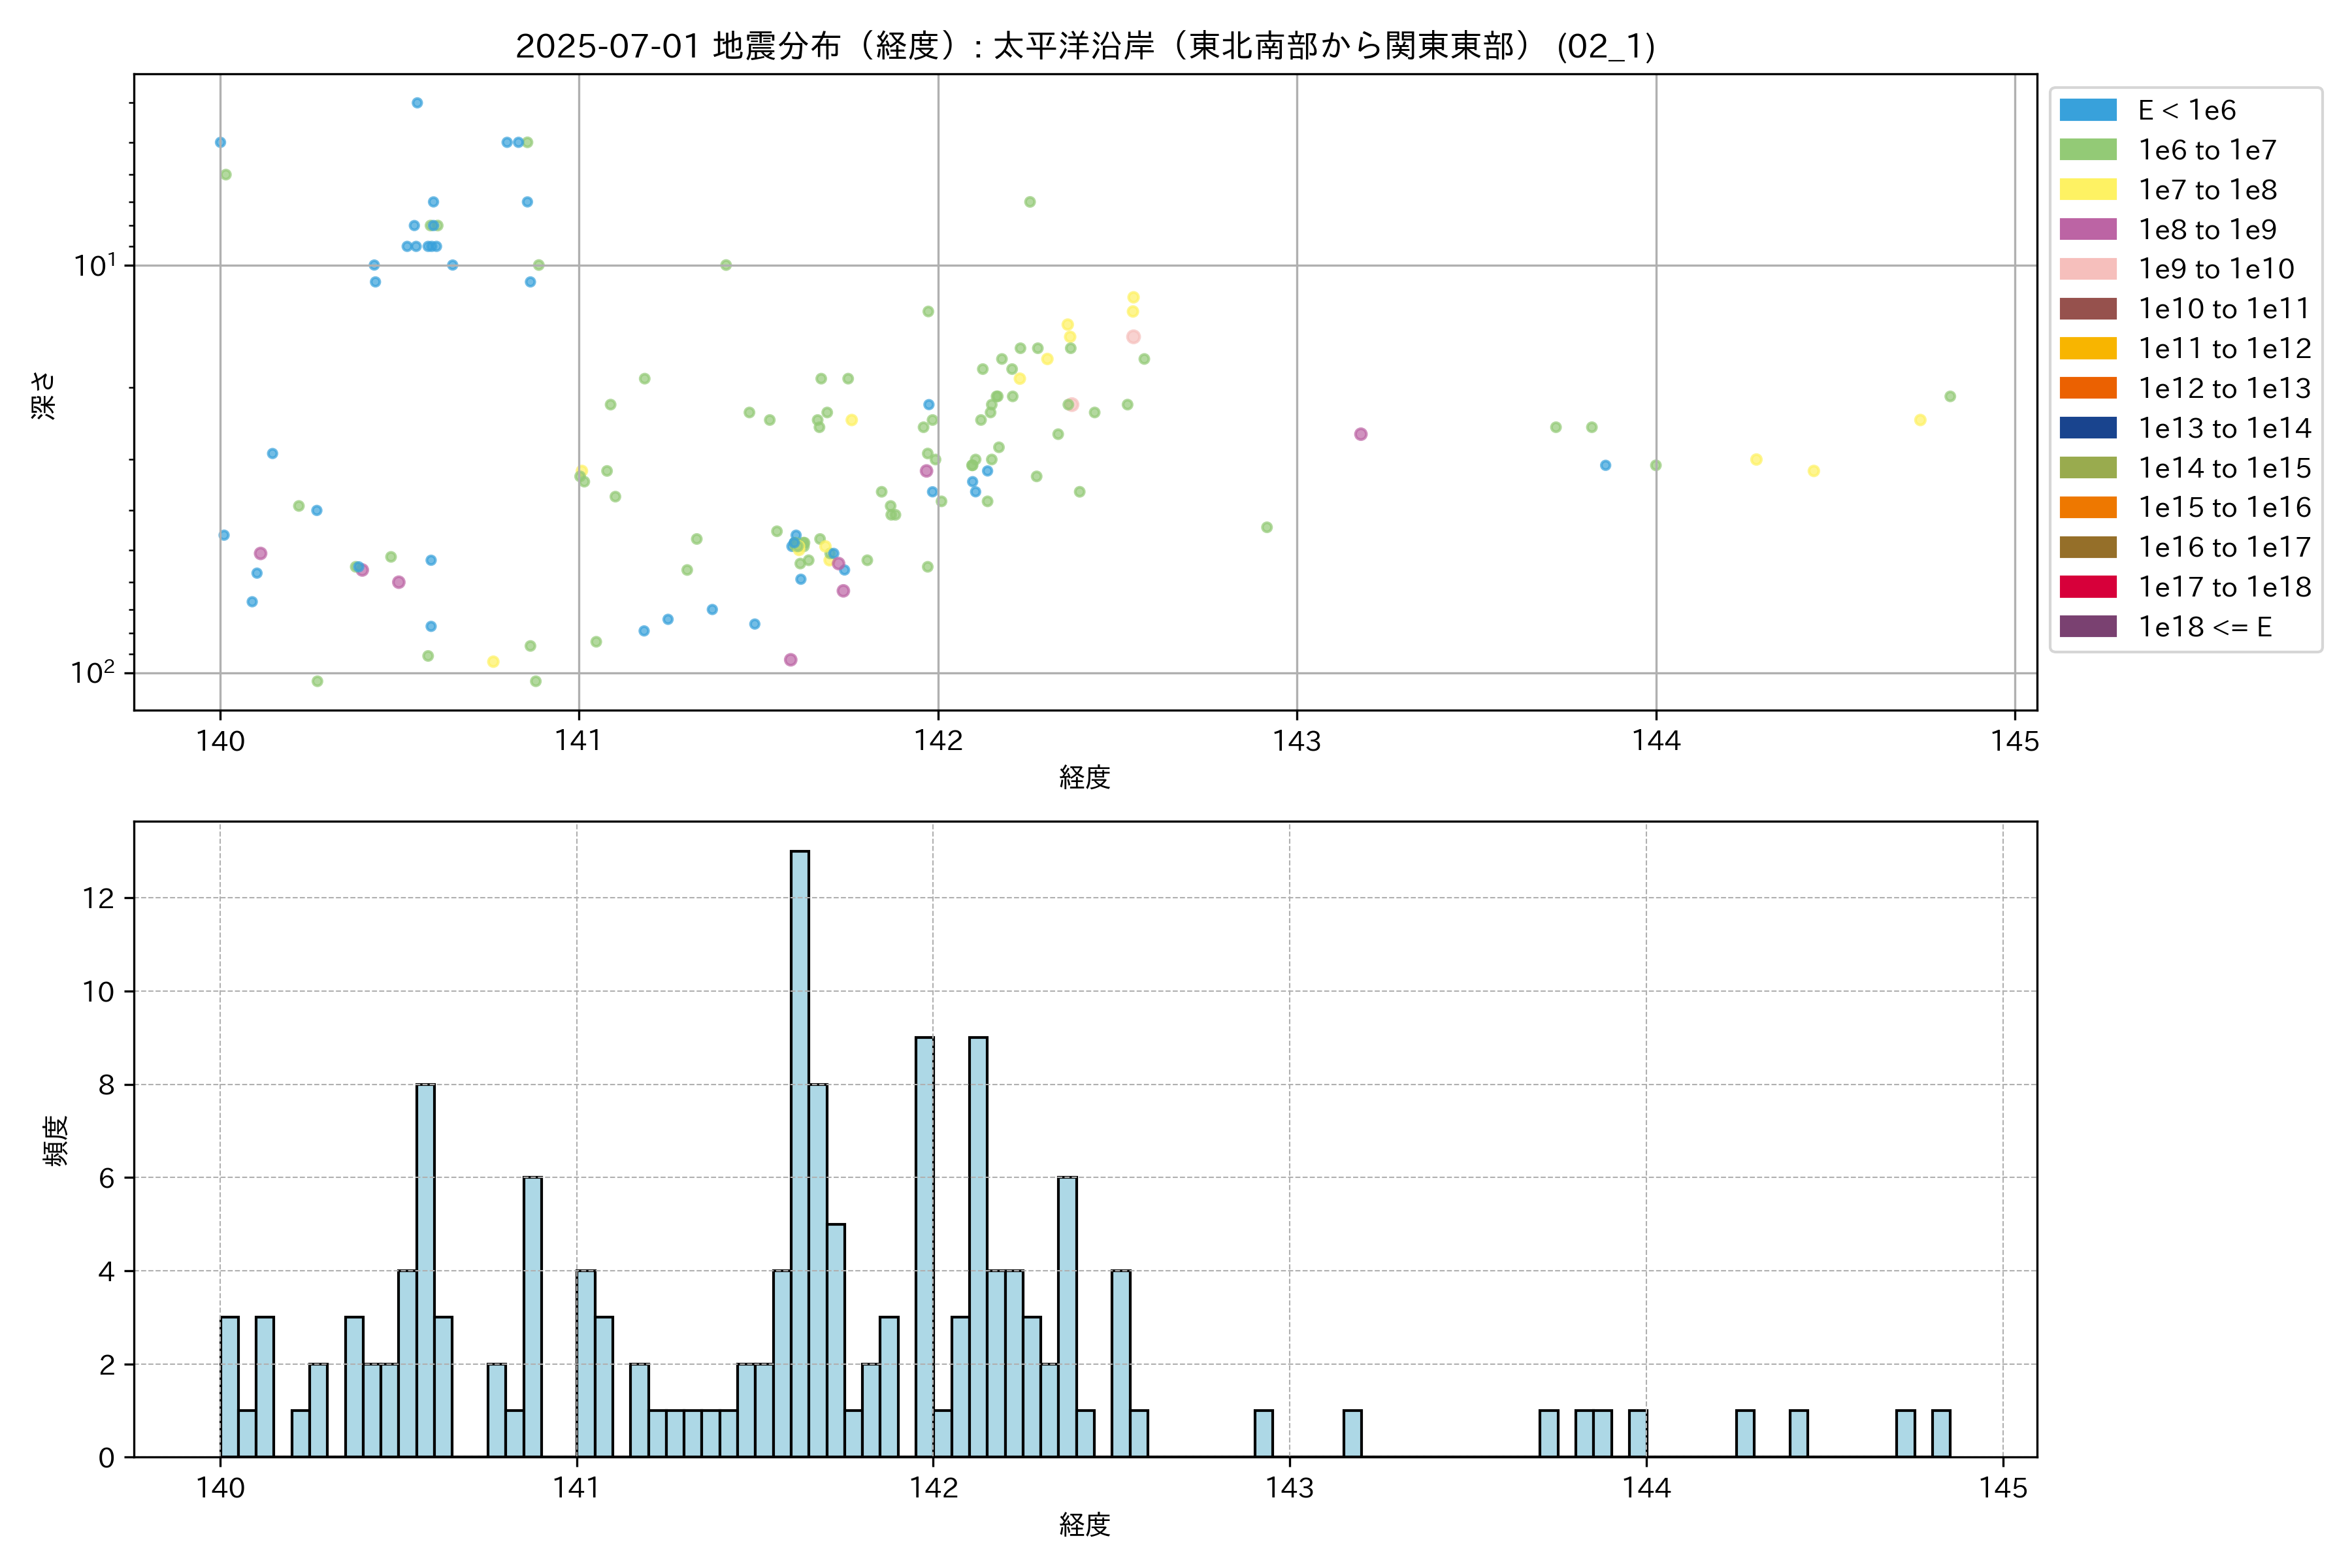Click the lone histogram bar just before longitude 143
Viewport: 2352px width, 1568px height.
[x=1263, y=1434]
